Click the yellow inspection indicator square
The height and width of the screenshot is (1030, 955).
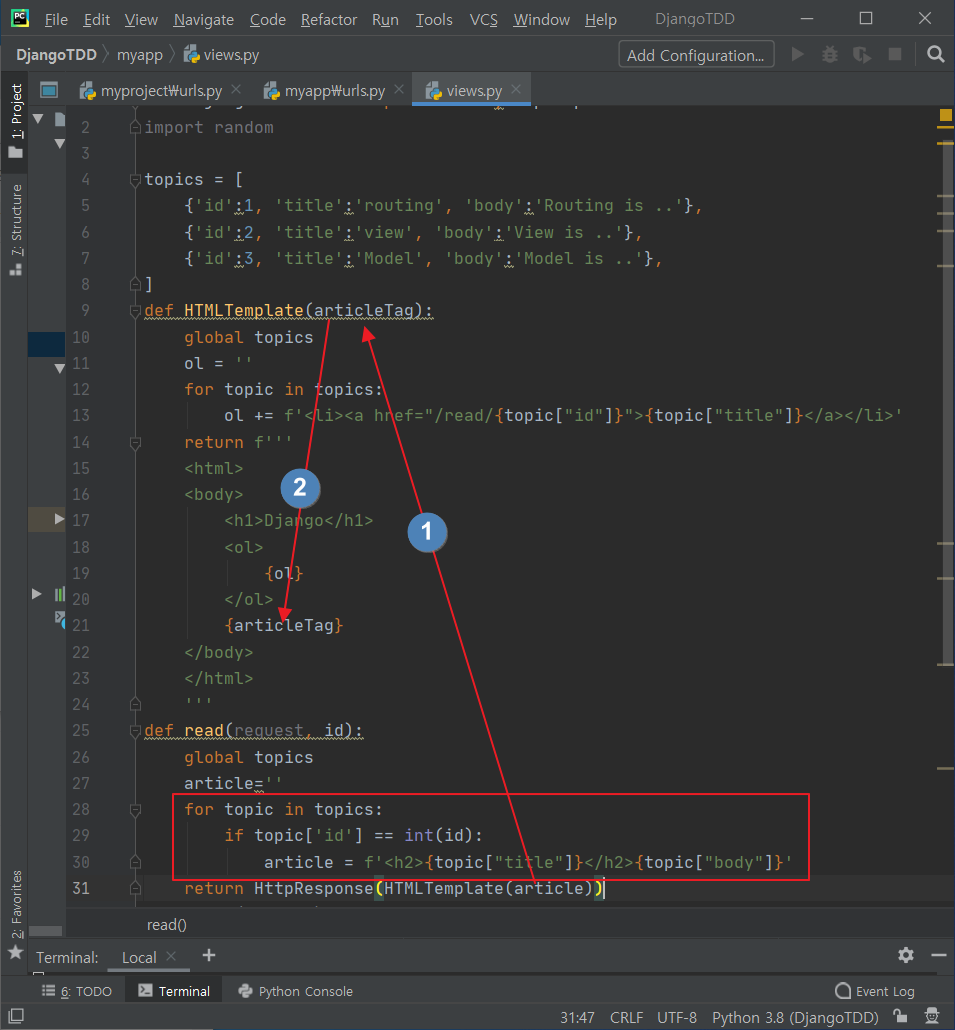[946, 116]
